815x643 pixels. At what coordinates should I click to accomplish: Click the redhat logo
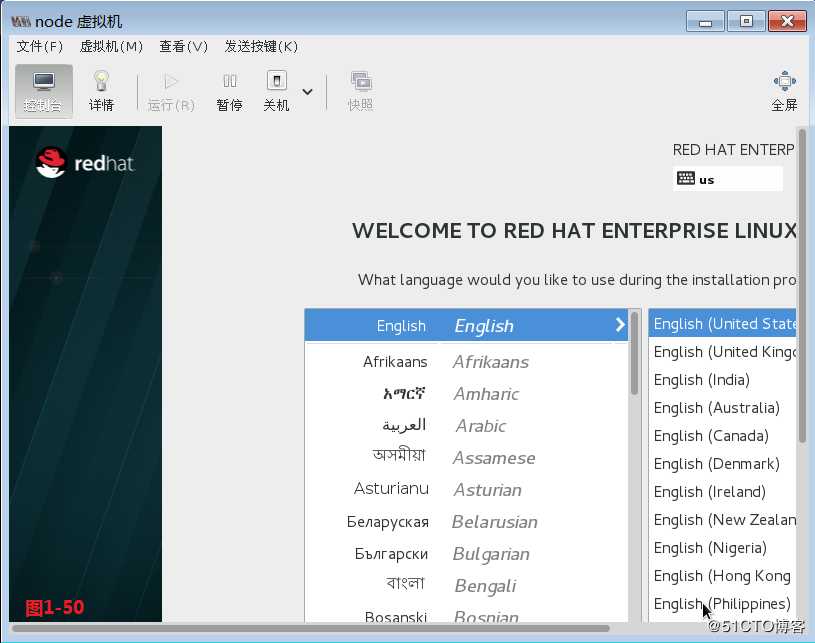(85, 163)
